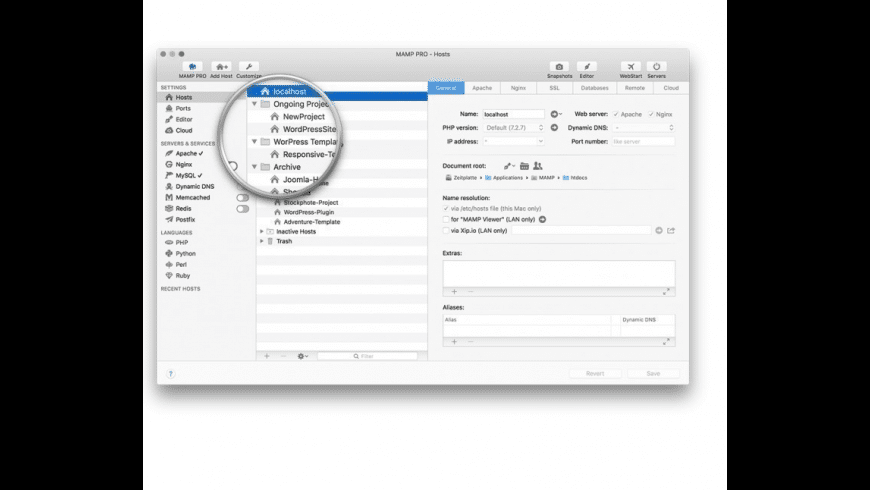Image resolution: width=870 pixels, height=490 pixels.
Task: Open Postfix in the sidebar
Action: [185, 220]
